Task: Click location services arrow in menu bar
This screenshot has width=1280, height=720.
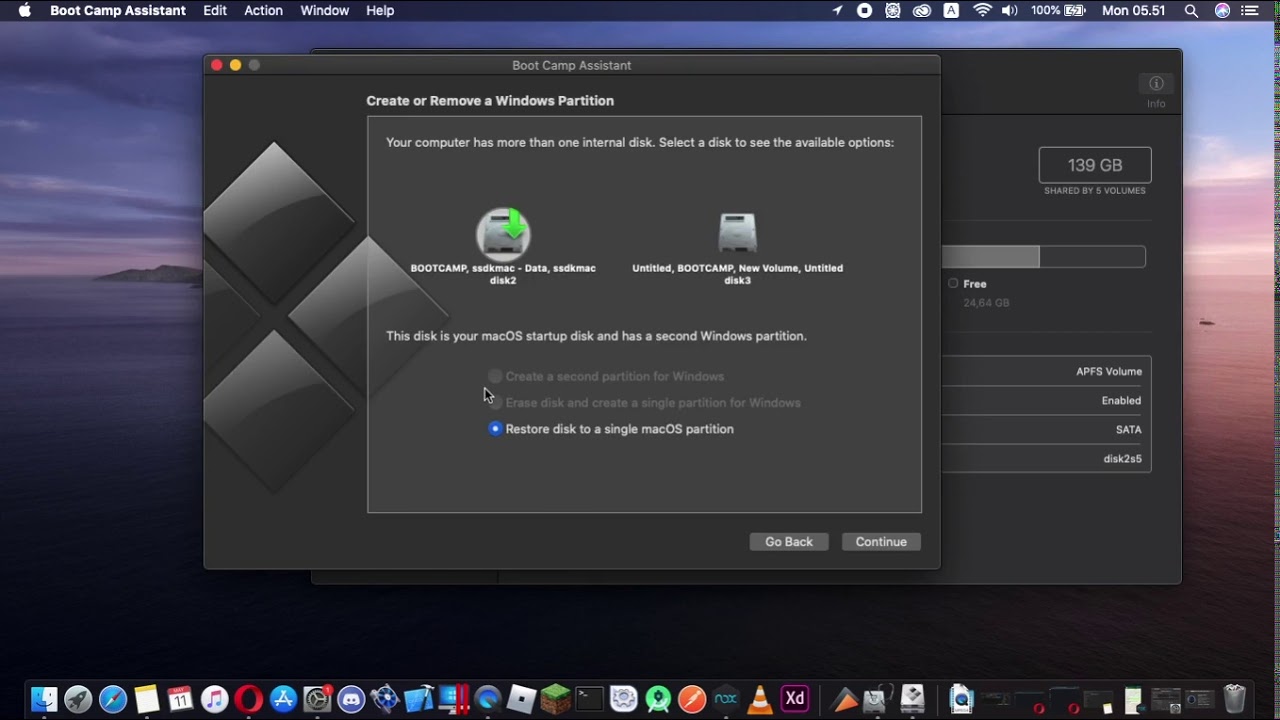Action: pos(838,10)
